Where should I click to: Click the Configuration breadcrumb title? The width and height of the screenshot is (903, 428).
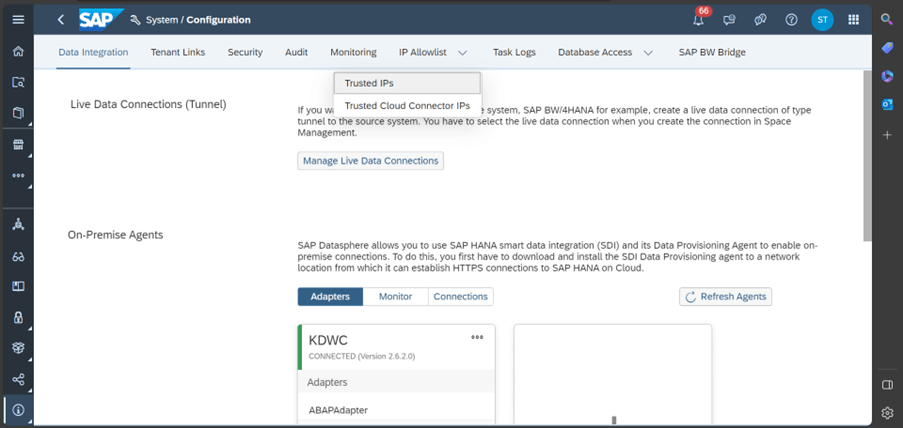(x=218, y=20)
